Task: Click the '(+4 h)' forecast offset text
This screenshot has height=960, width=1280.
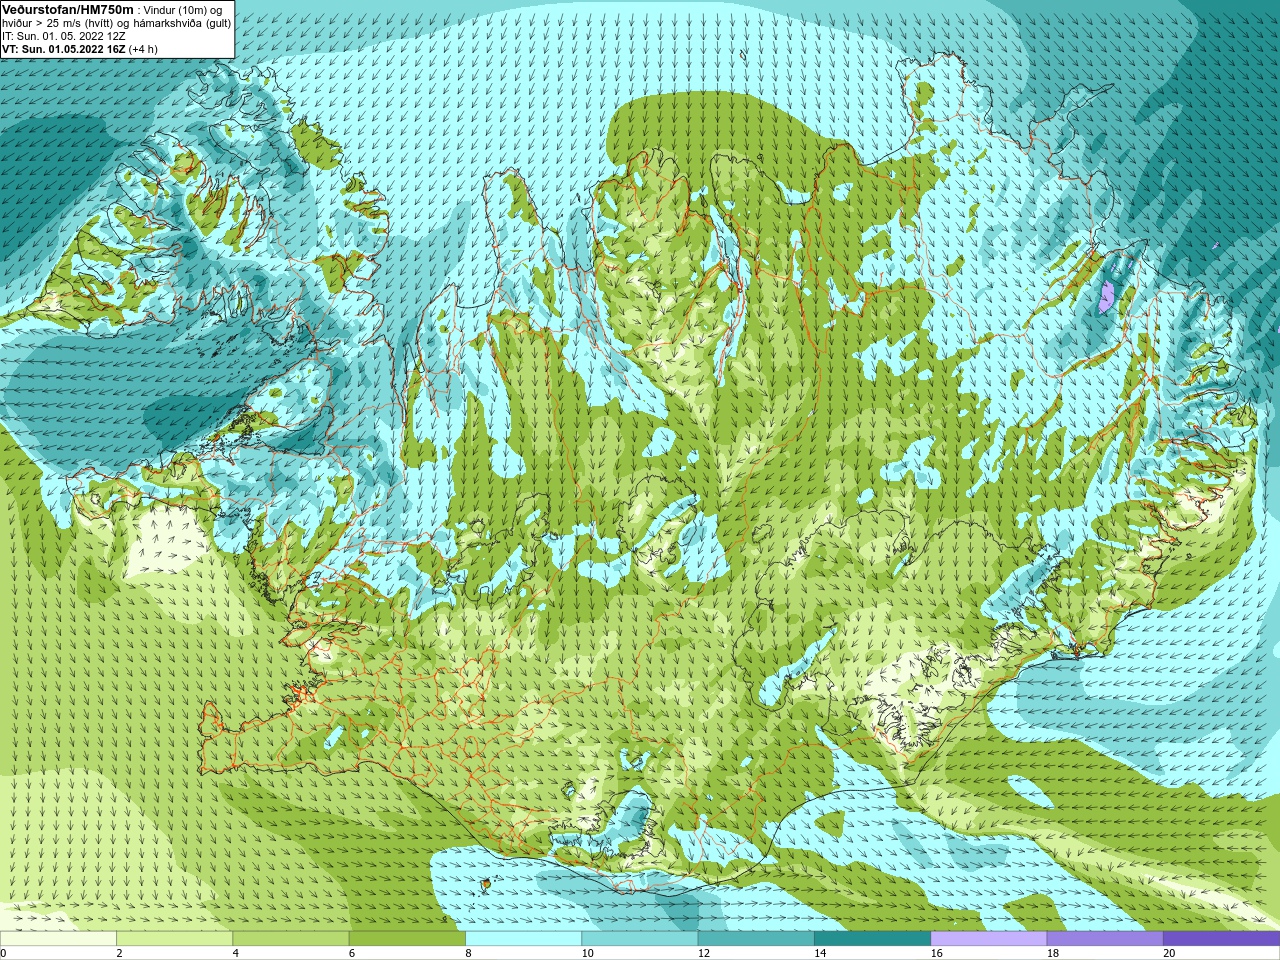Action: point(143,48)
